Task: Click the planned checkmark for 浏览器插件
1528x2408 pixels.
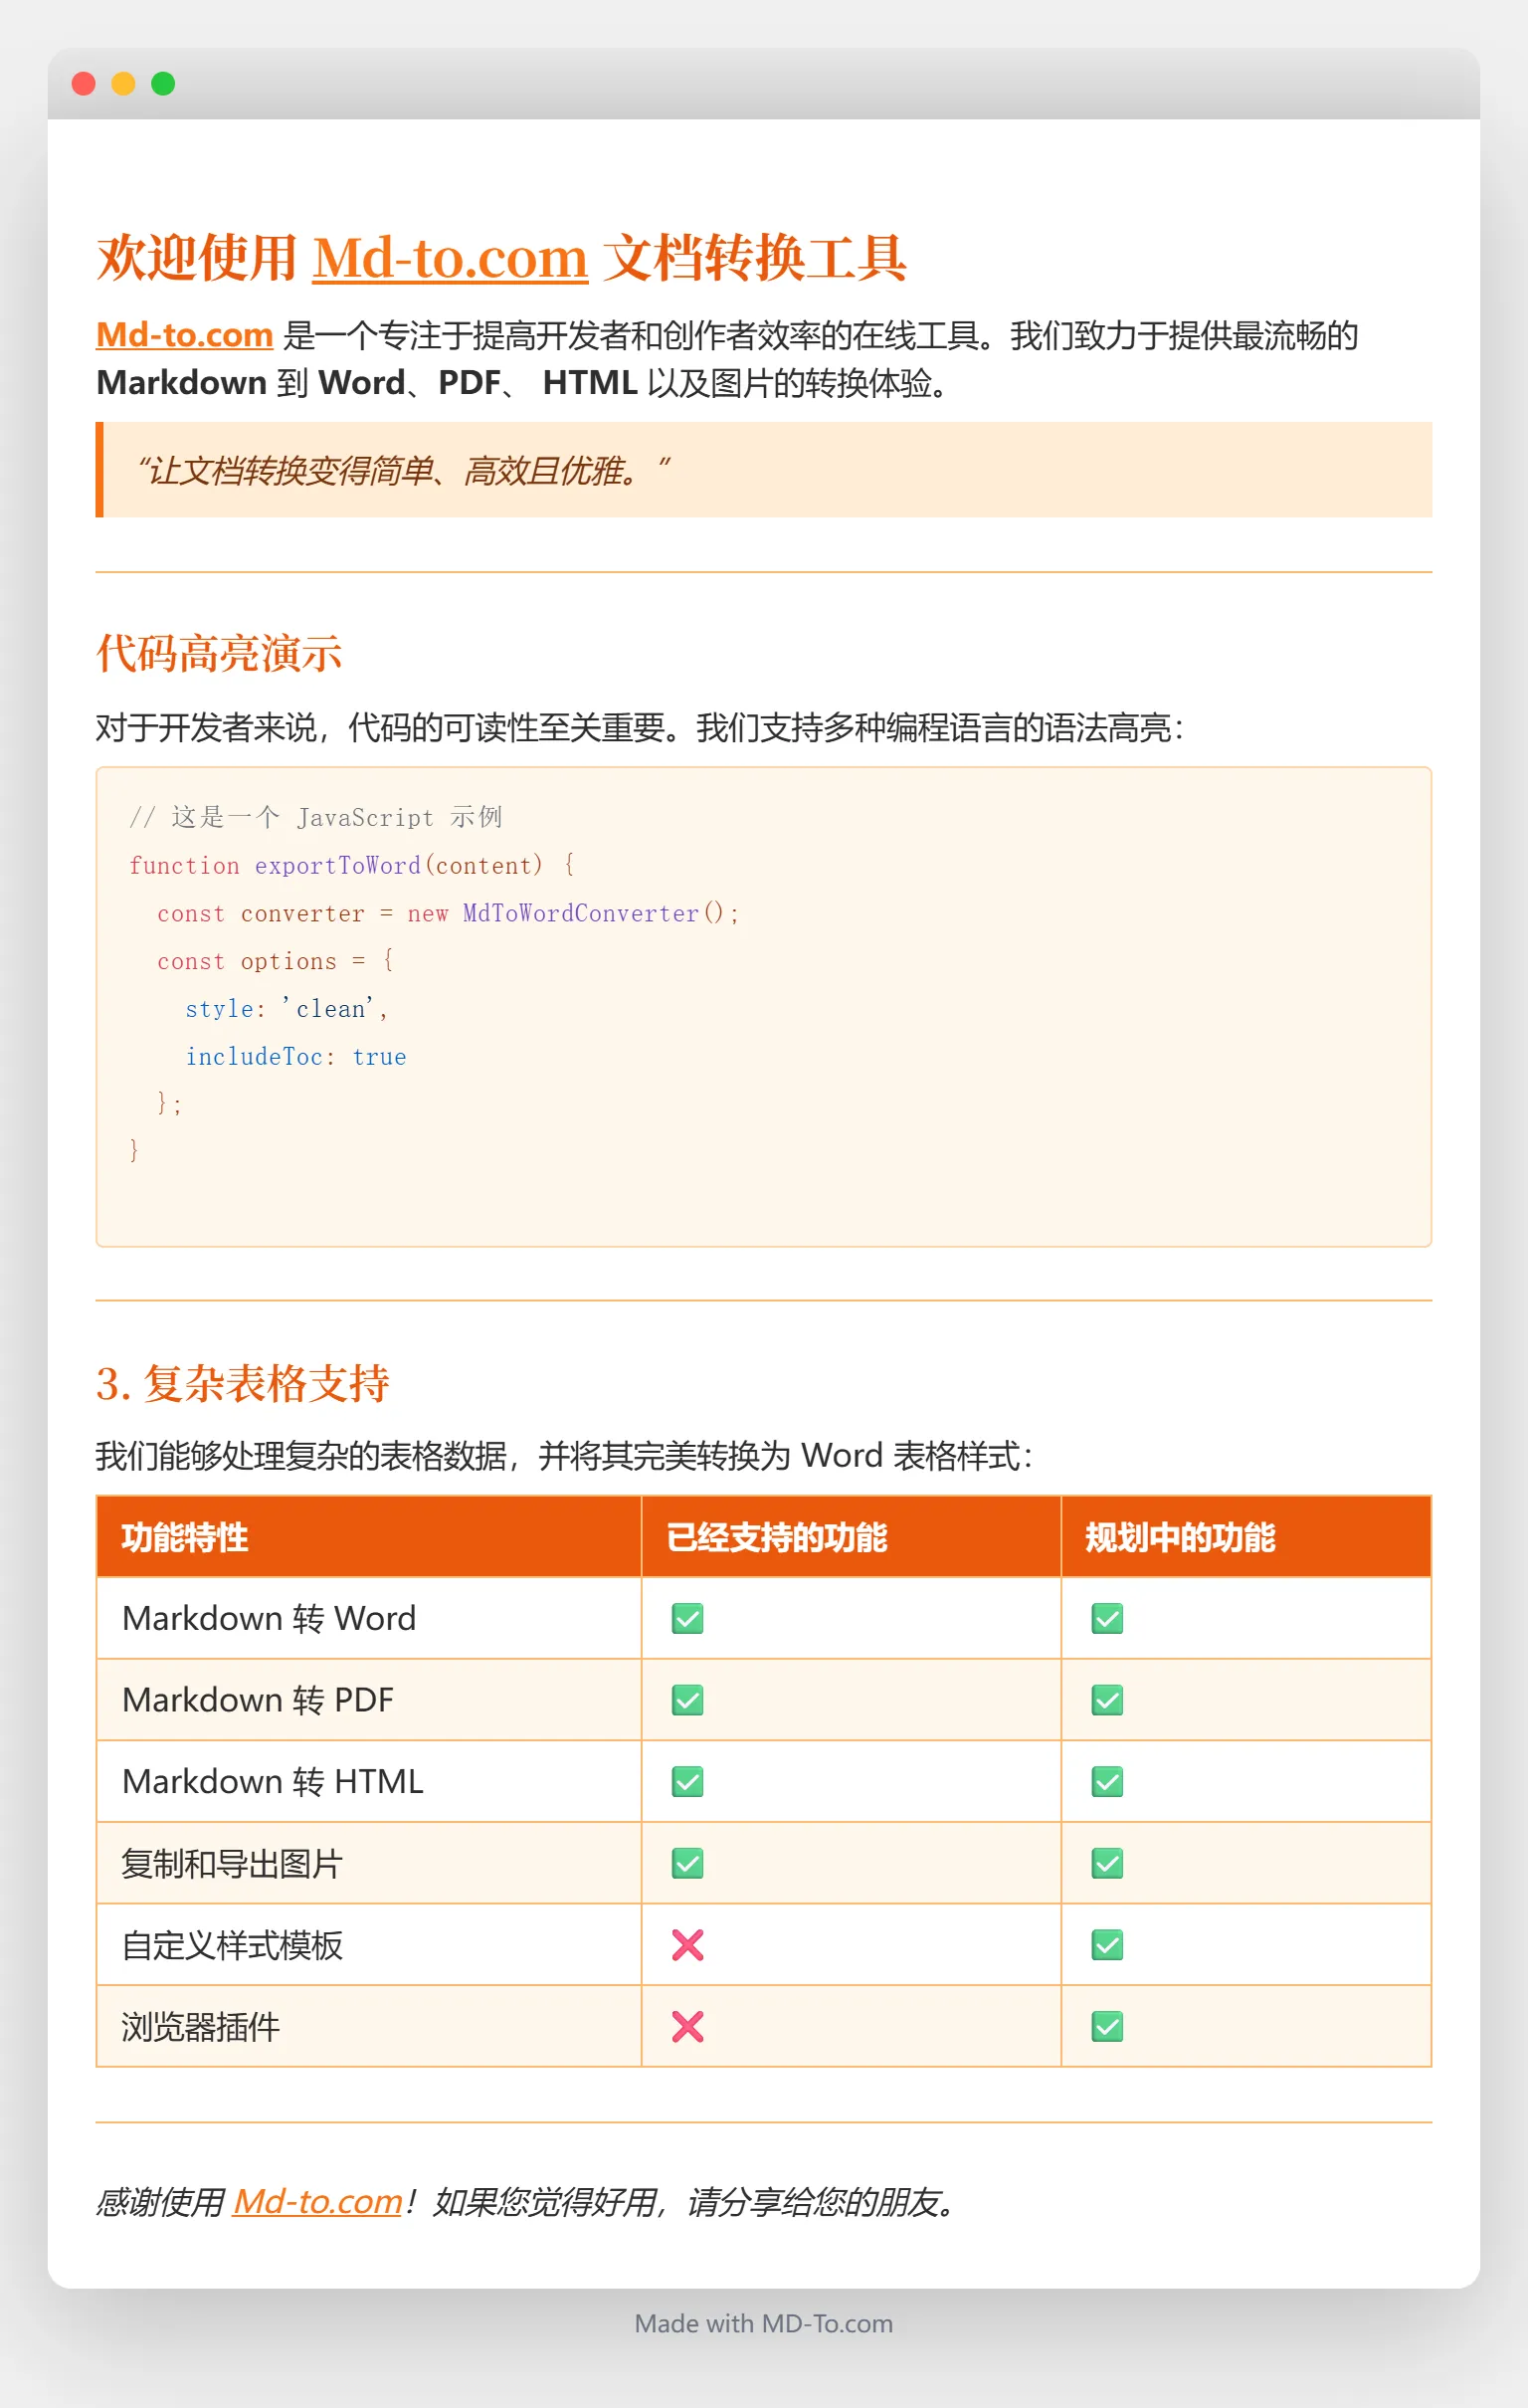Action: tap(1107, 2026)
